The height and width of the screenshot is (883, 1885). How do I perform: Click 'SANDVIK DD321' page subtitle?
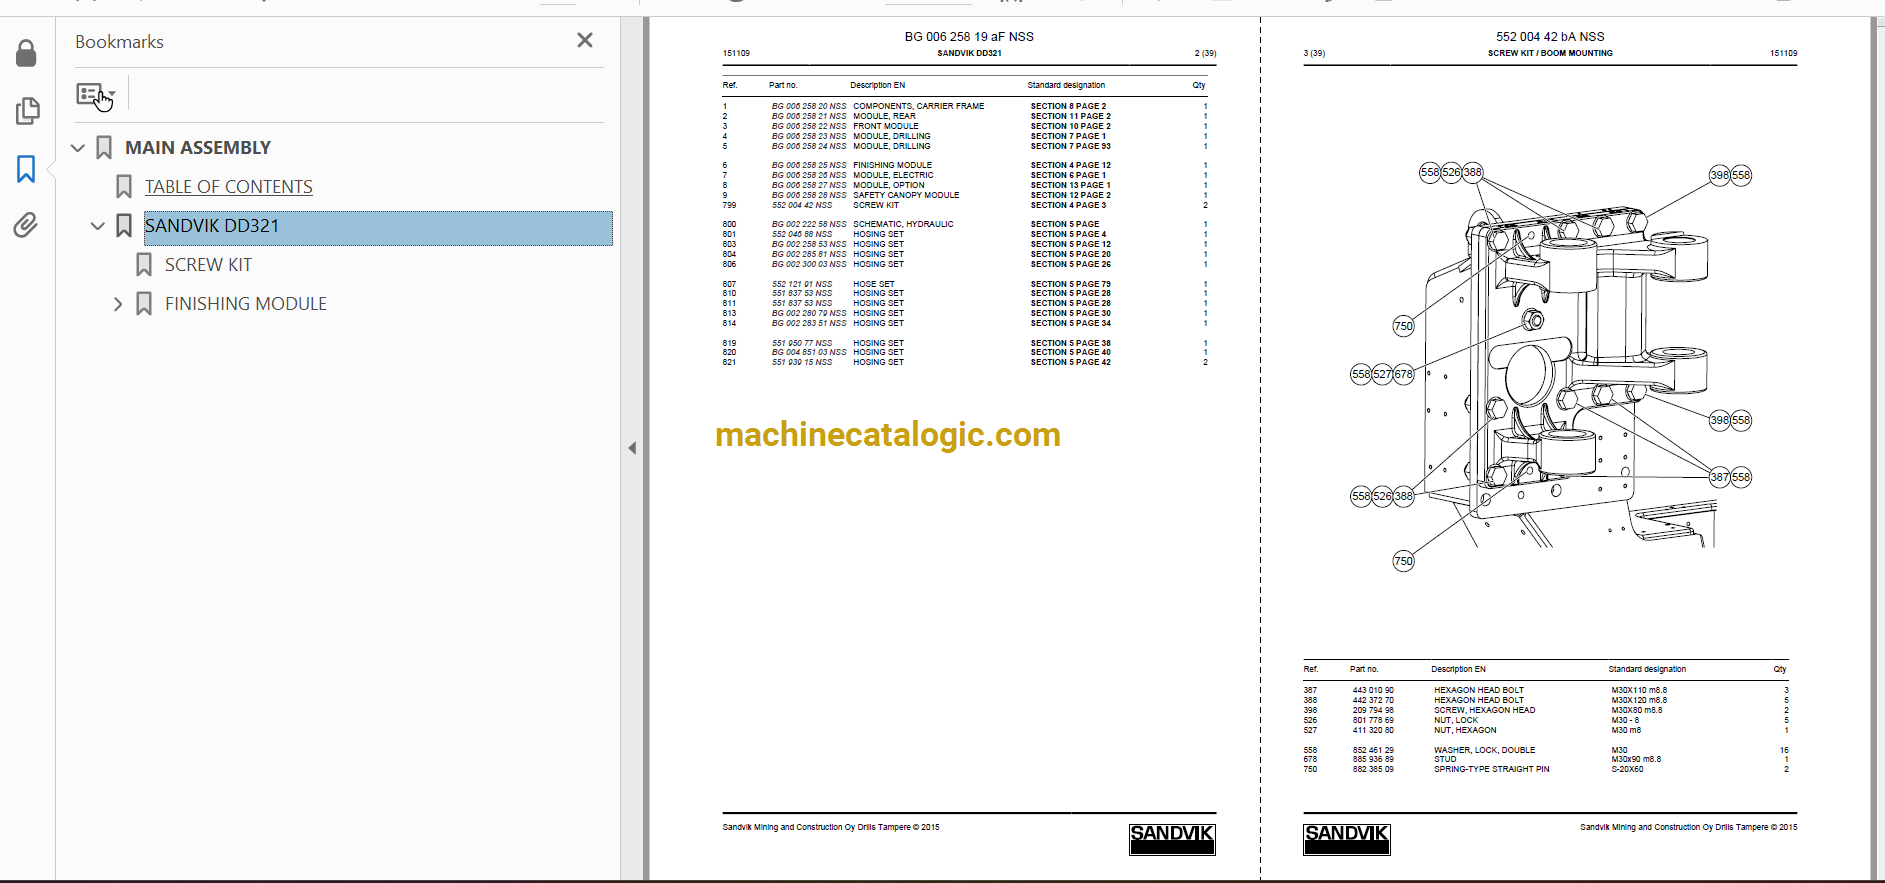(969, 53)
